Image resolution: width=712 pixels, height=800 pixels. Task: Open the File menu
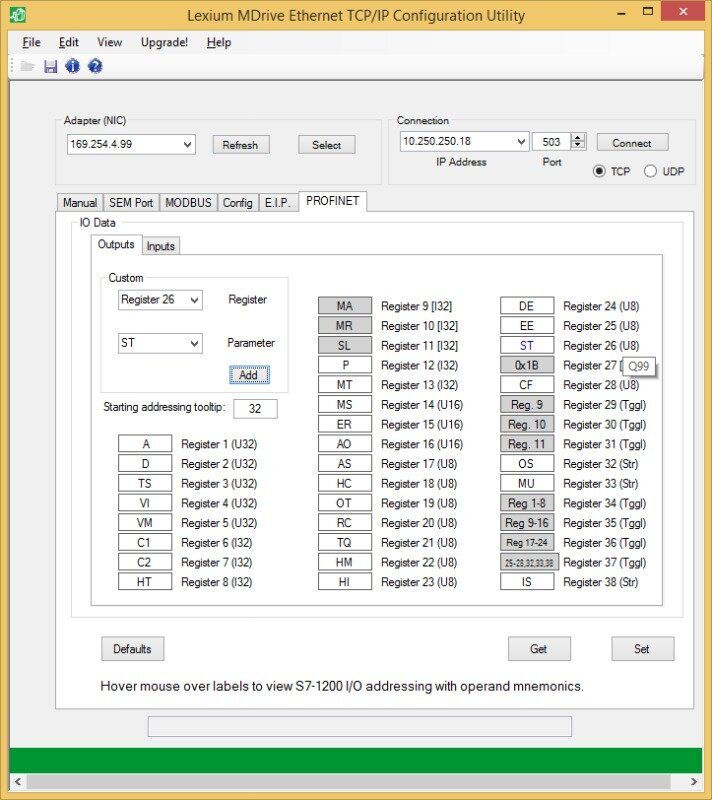coord(32,42)
